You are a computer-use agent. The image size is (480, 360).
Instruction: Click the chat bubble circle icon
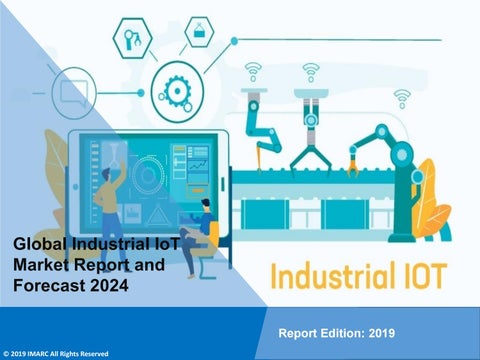pyautogui.click(x=74, y=92)
